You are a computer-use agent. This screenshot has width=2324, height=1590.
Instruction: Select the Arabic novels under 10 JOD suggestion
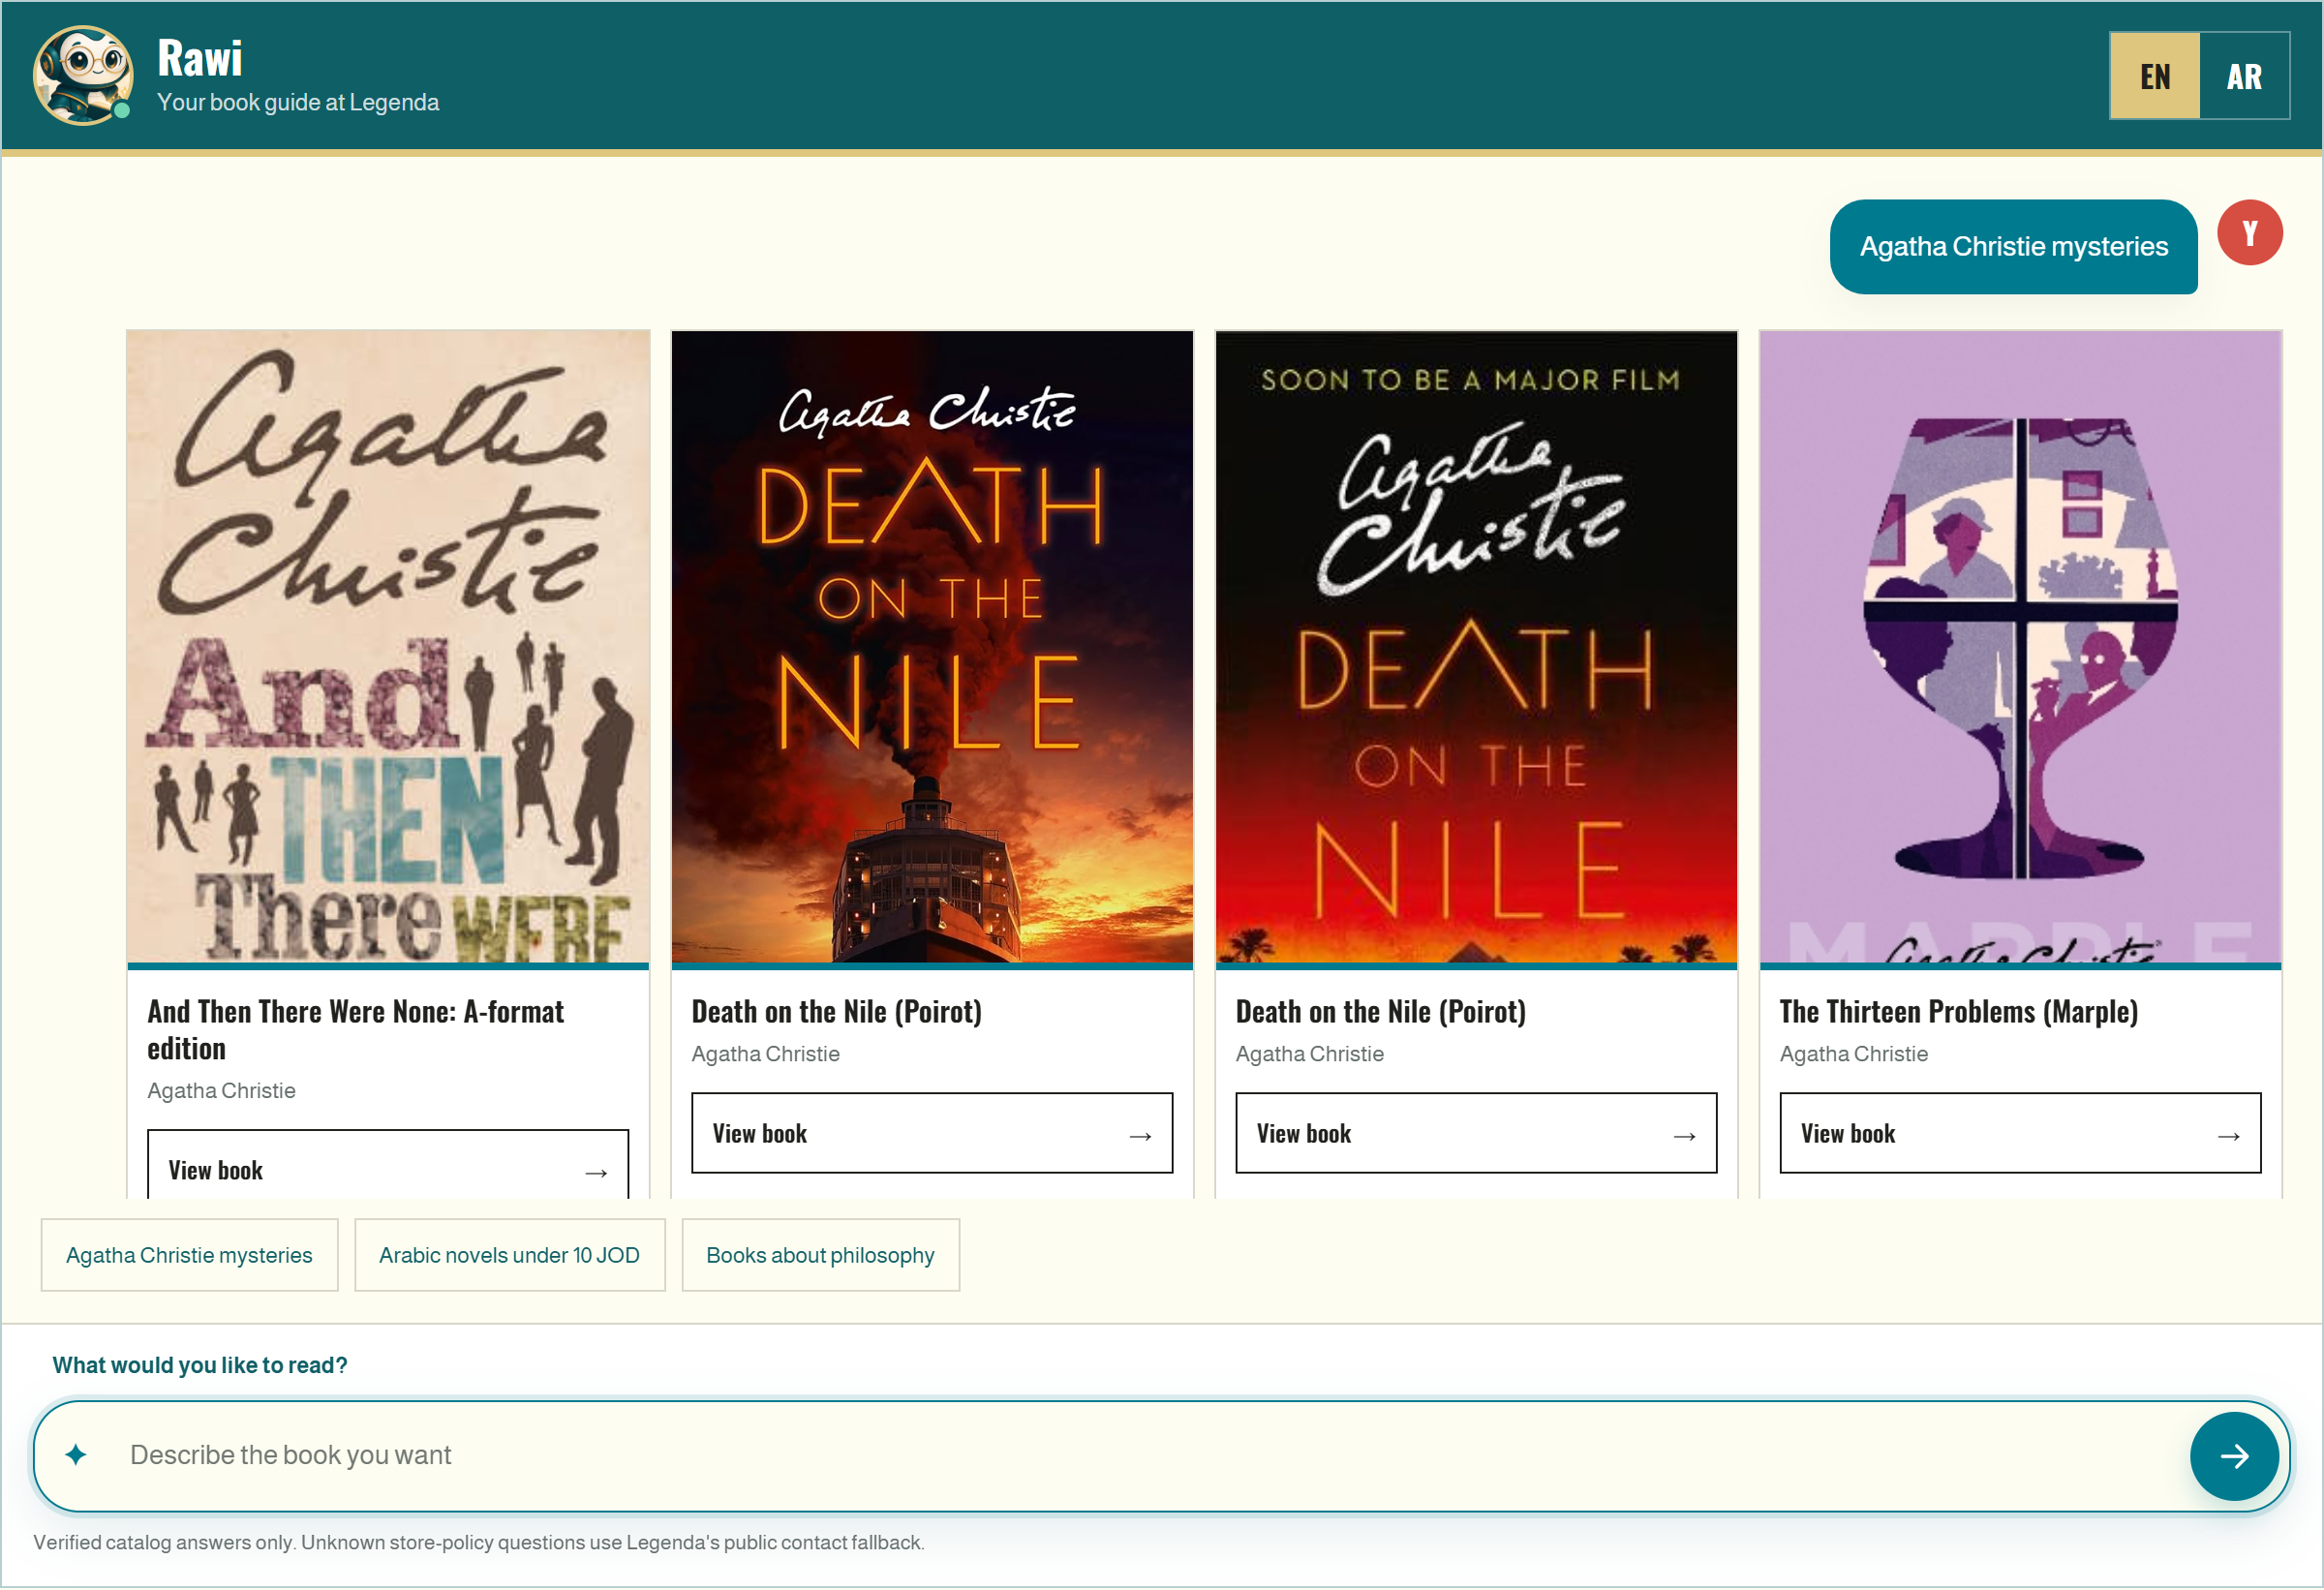509,1256
